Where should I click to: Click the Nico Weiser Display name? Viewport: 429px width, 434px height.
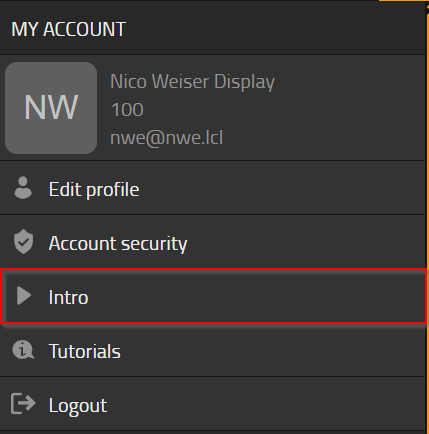[x=192, y=82]
